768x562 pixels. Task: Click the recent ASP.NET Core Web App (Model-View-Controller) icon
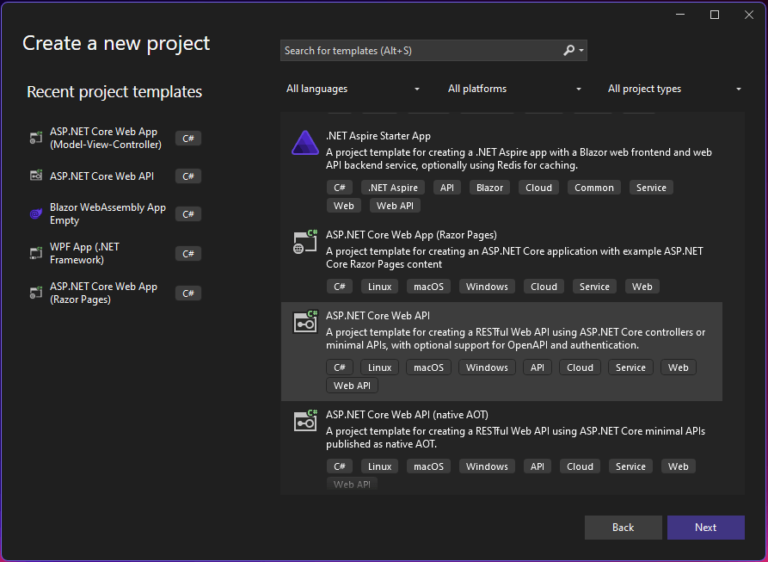click(x=36, y=138)
